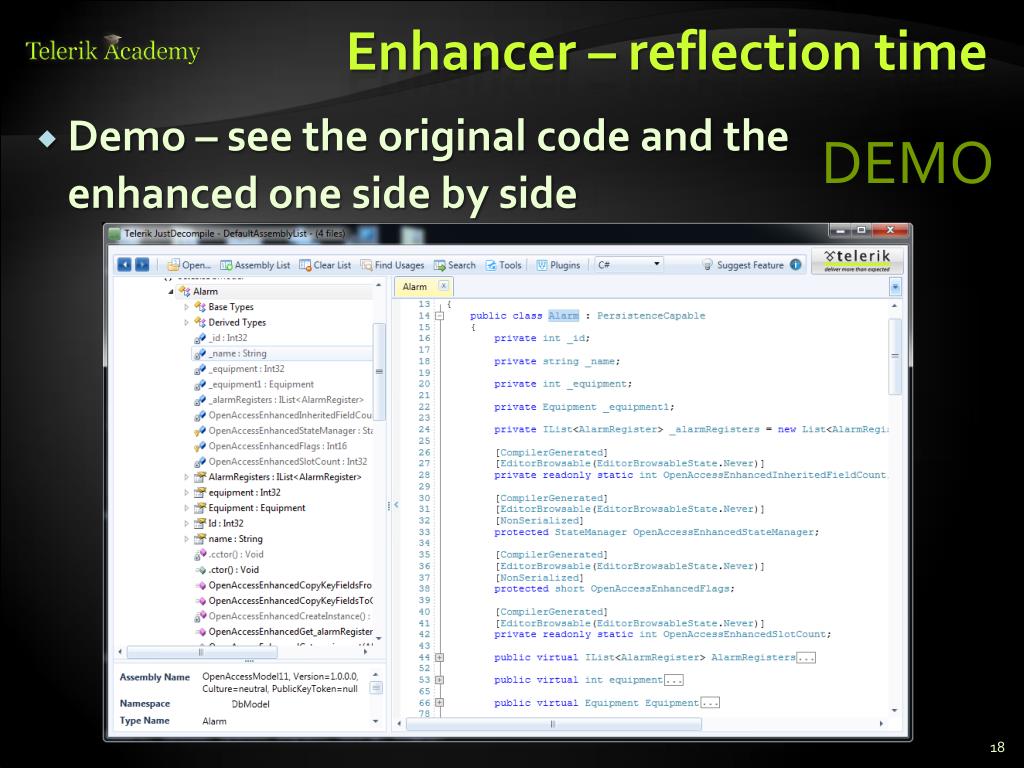The image size is (1024, 768).
Task: Click the OpenAccessEnhancedFlags field icon
Action: pos(200,447)
